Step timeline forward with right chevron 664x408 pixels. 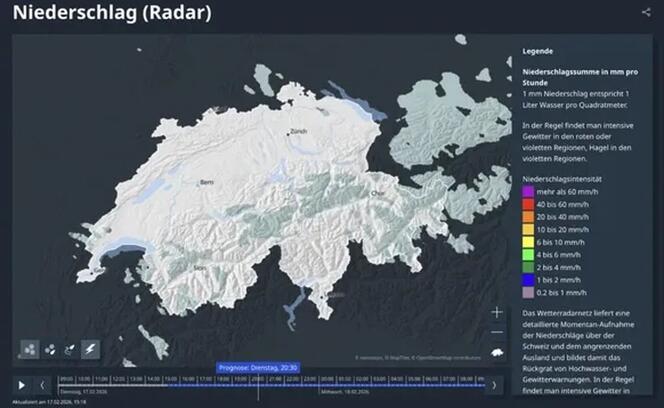pyautogui.click(x=493, y=384)
